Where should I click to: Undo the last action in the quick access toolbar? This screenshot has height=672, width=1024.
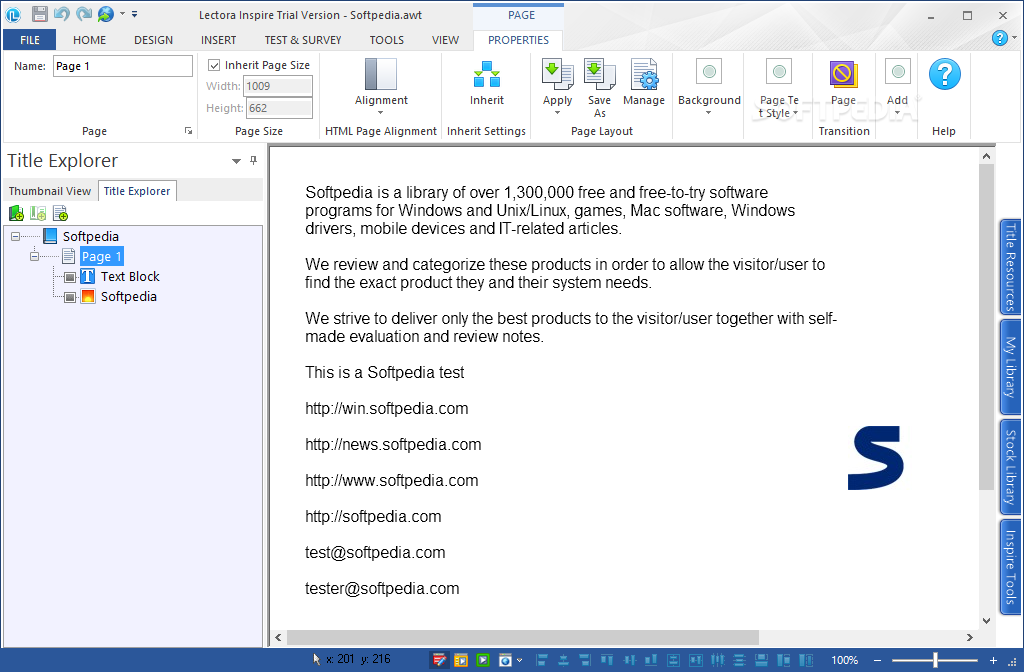(x=61, y=14)
